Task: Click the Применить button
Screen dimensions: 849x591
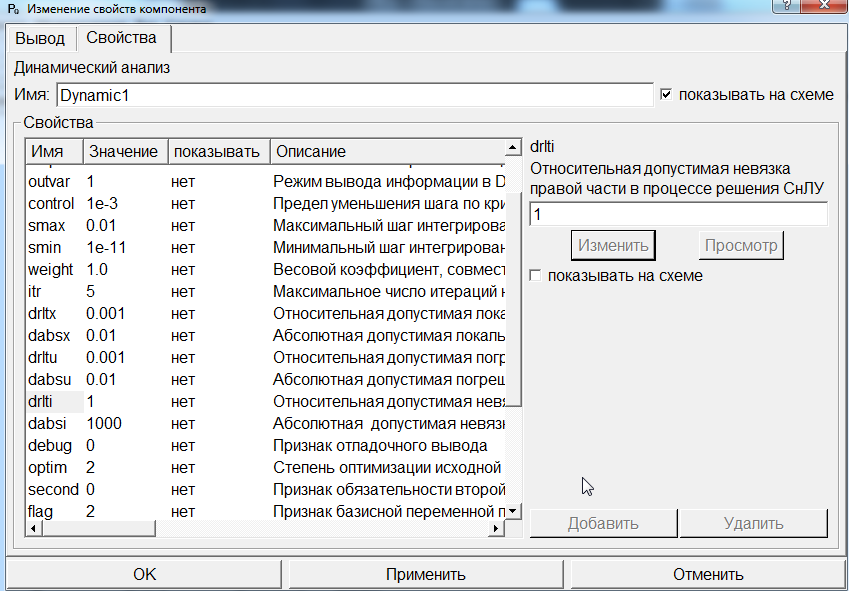Action: point(425,574)
